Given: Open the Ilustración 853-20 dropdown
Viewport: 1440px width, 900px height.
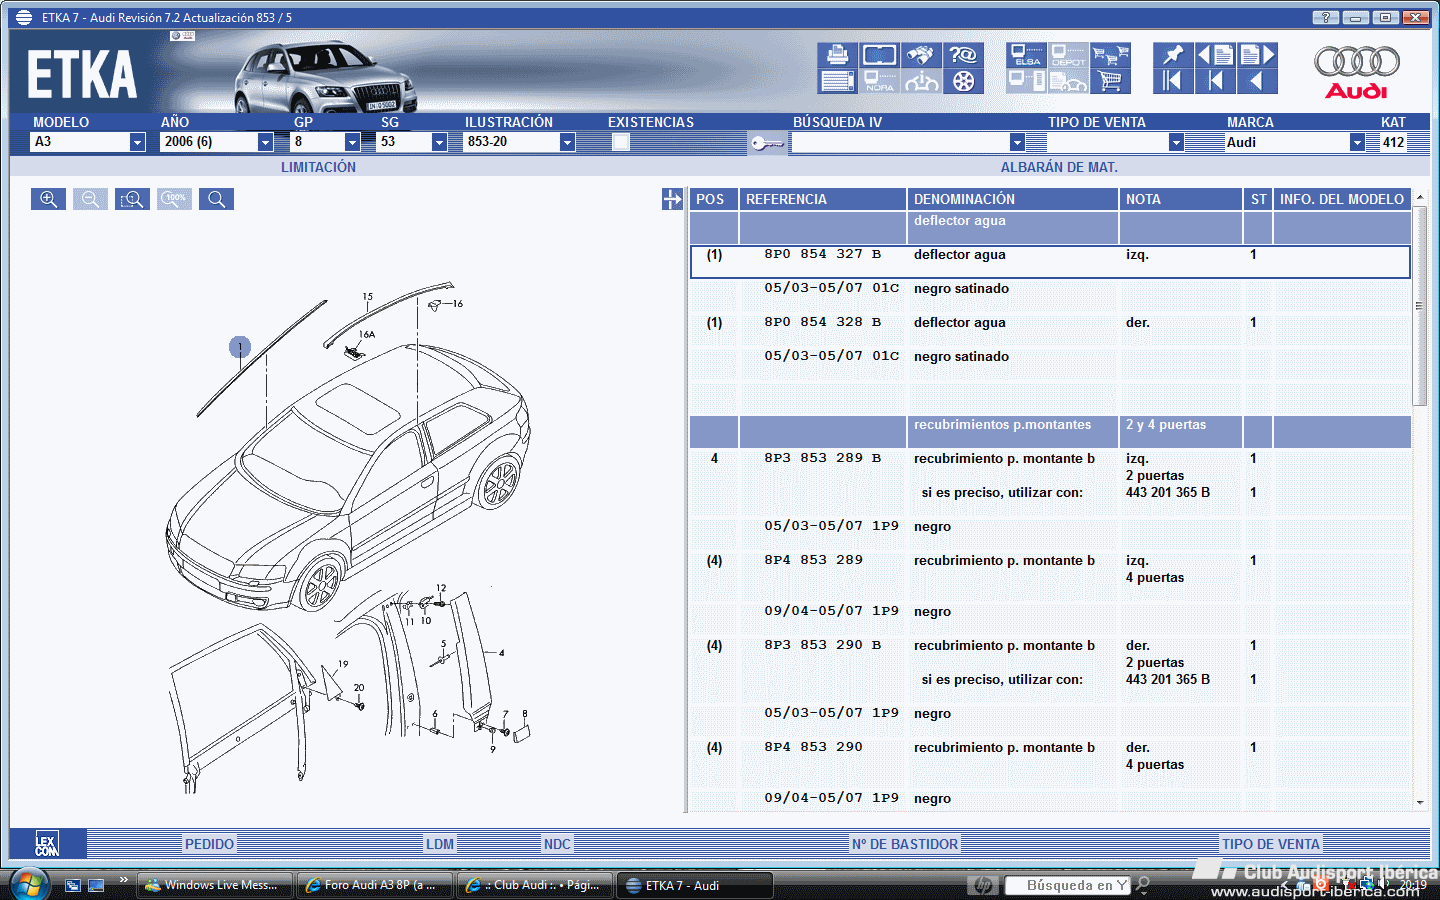Looking at the screenshot, I should pos(567,142).
